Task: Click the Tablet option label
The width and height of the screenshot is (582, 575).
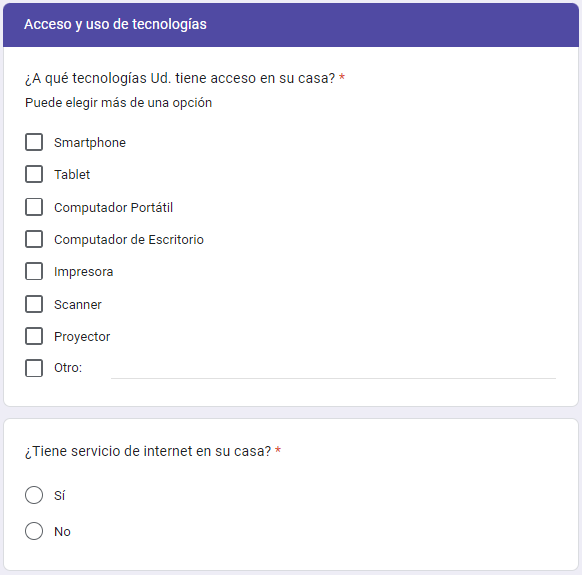Action: [x=72, y=174]
